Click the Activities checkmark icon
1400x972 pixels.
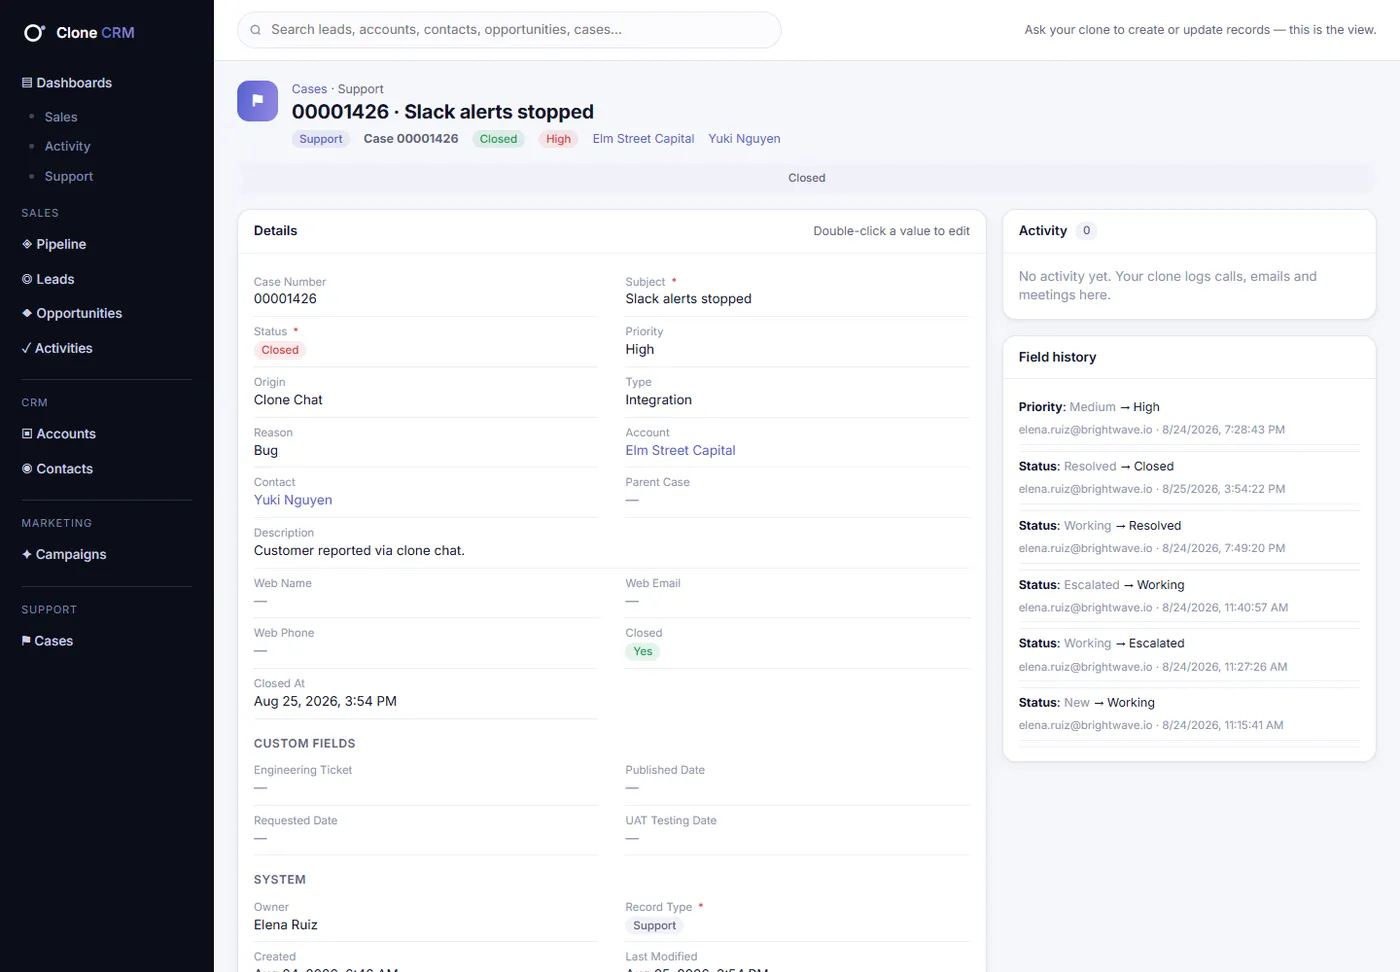(x=27, y=348)
